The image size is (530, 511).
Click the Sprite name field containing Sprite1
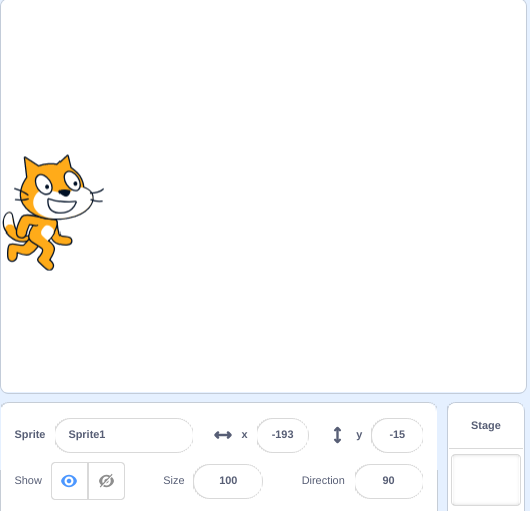124,435
